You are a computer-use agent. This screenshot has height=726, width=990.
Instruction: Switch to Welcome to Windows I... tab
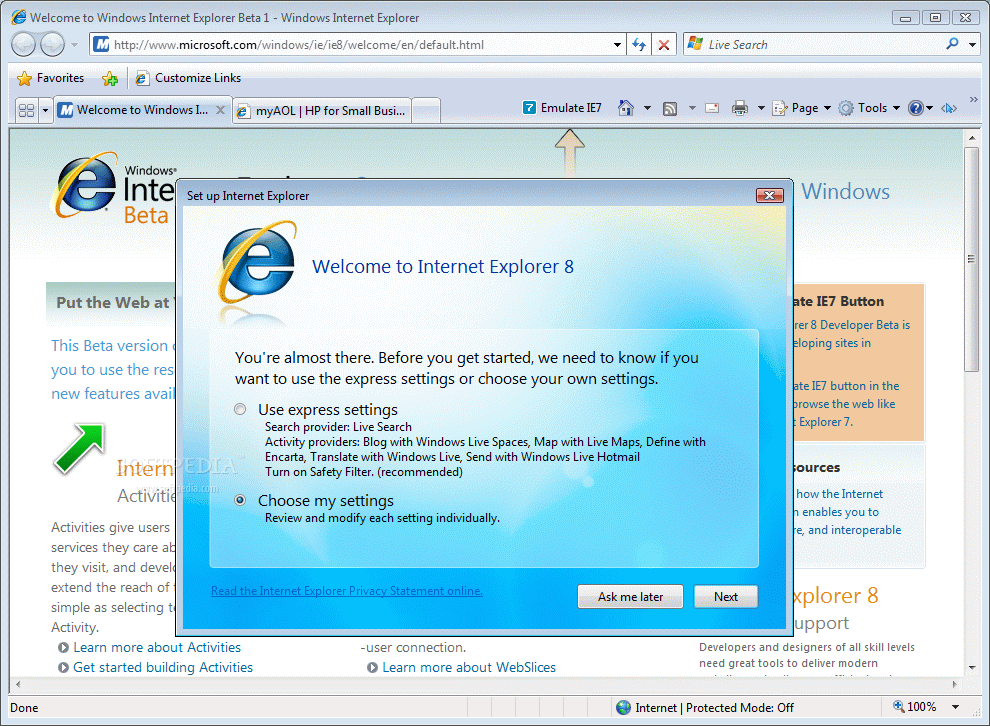point(134,110)
